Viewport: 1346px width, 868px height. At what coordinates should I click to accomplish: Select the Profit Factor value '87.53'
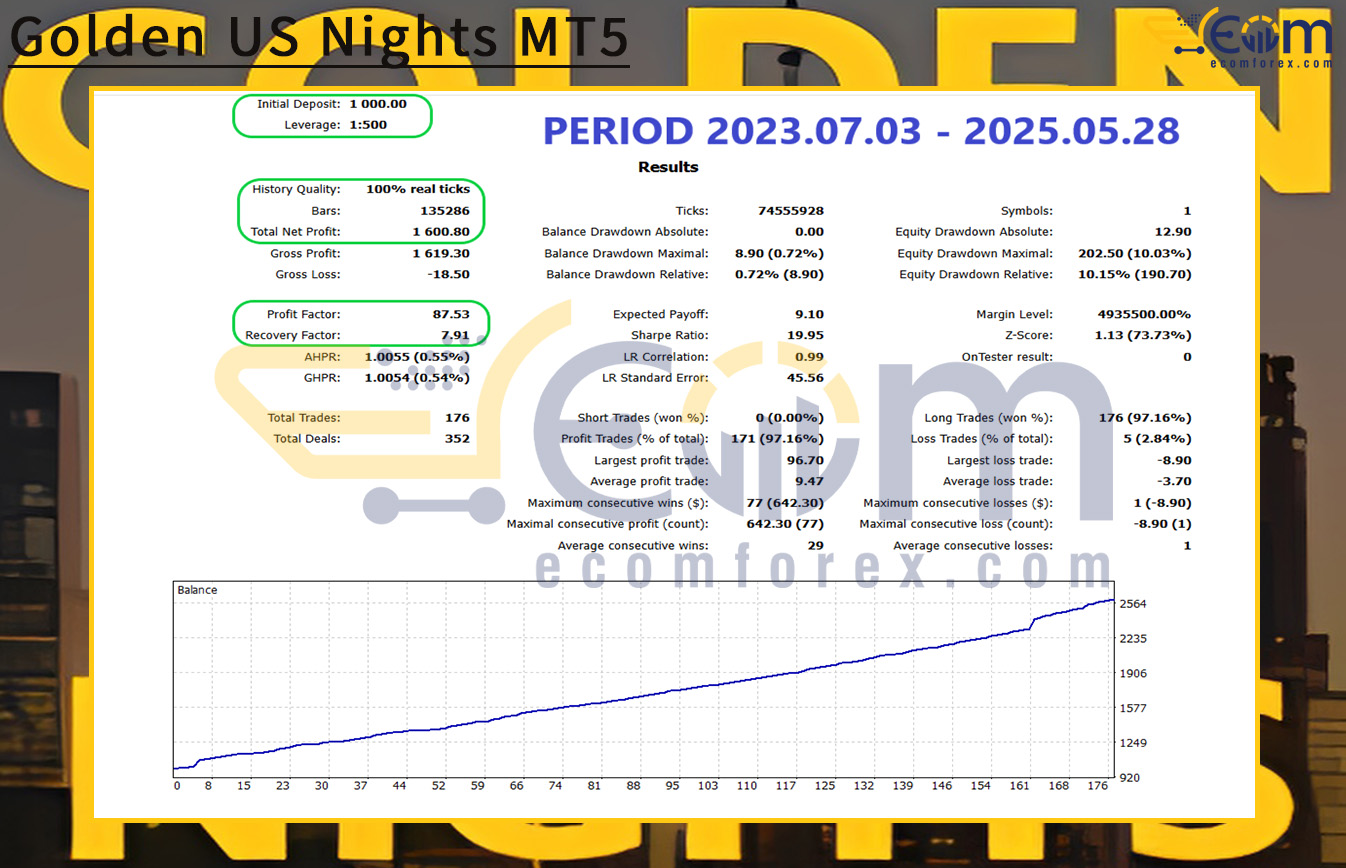451,314
